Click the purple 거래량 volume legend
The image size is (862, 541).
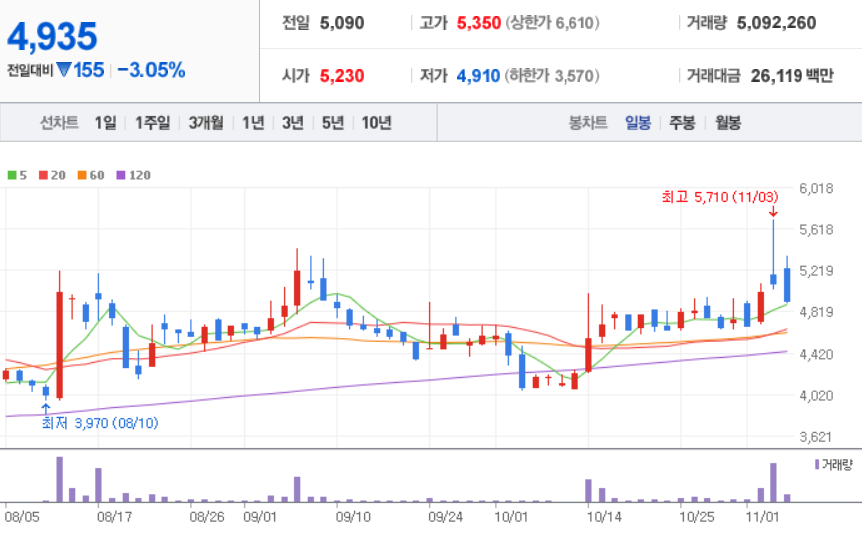click(x=834, y=465)
